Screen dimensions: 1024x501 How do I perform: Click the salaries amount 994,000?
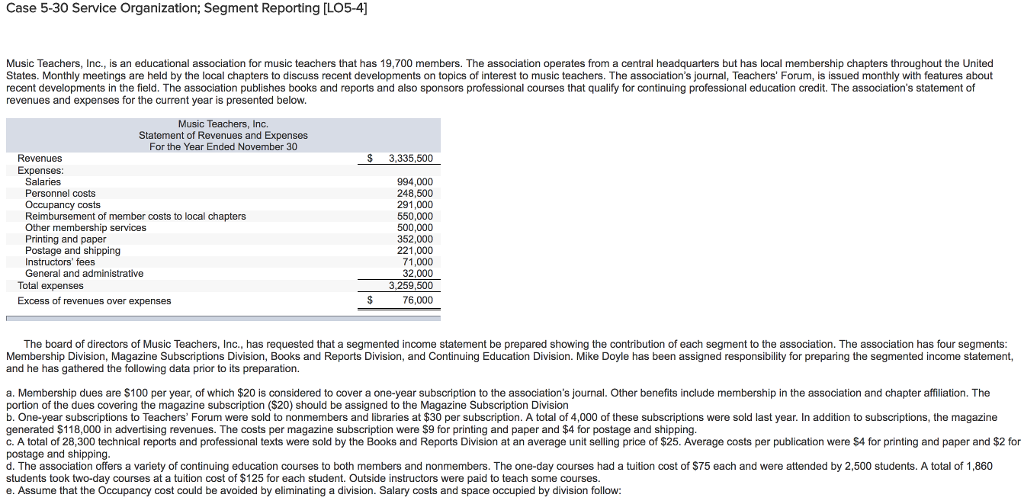pos(415,182)
